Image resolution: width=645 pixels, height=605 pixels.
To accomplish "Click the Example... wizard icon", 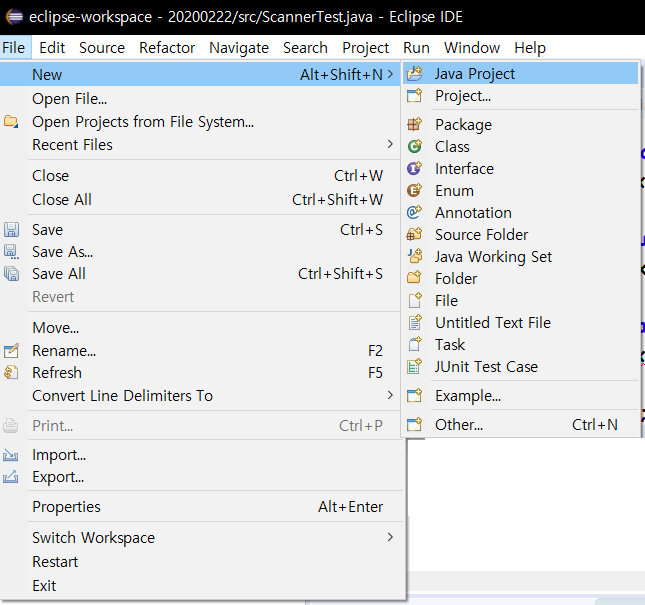I will [x=414, y=396].
